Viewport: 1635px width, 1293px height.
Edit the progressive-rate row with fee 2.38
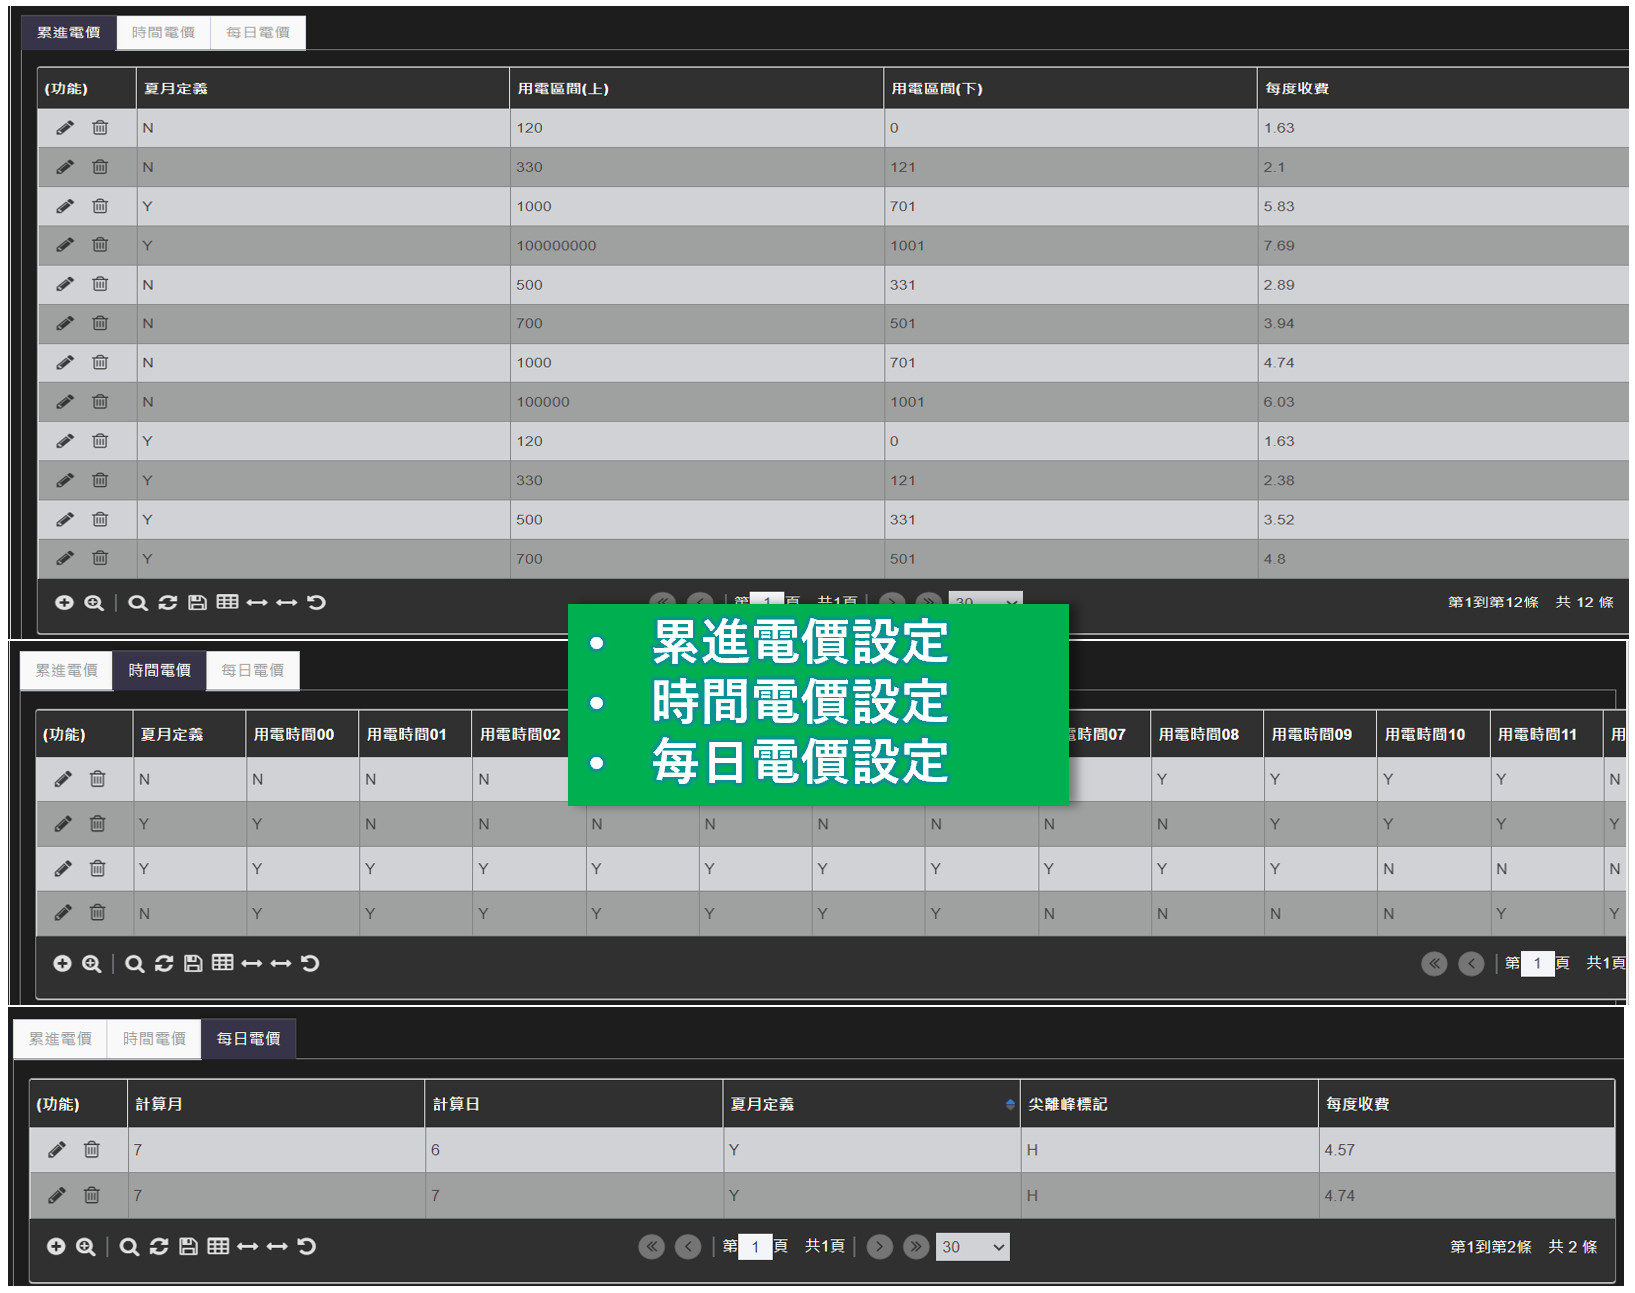(65, 480)
